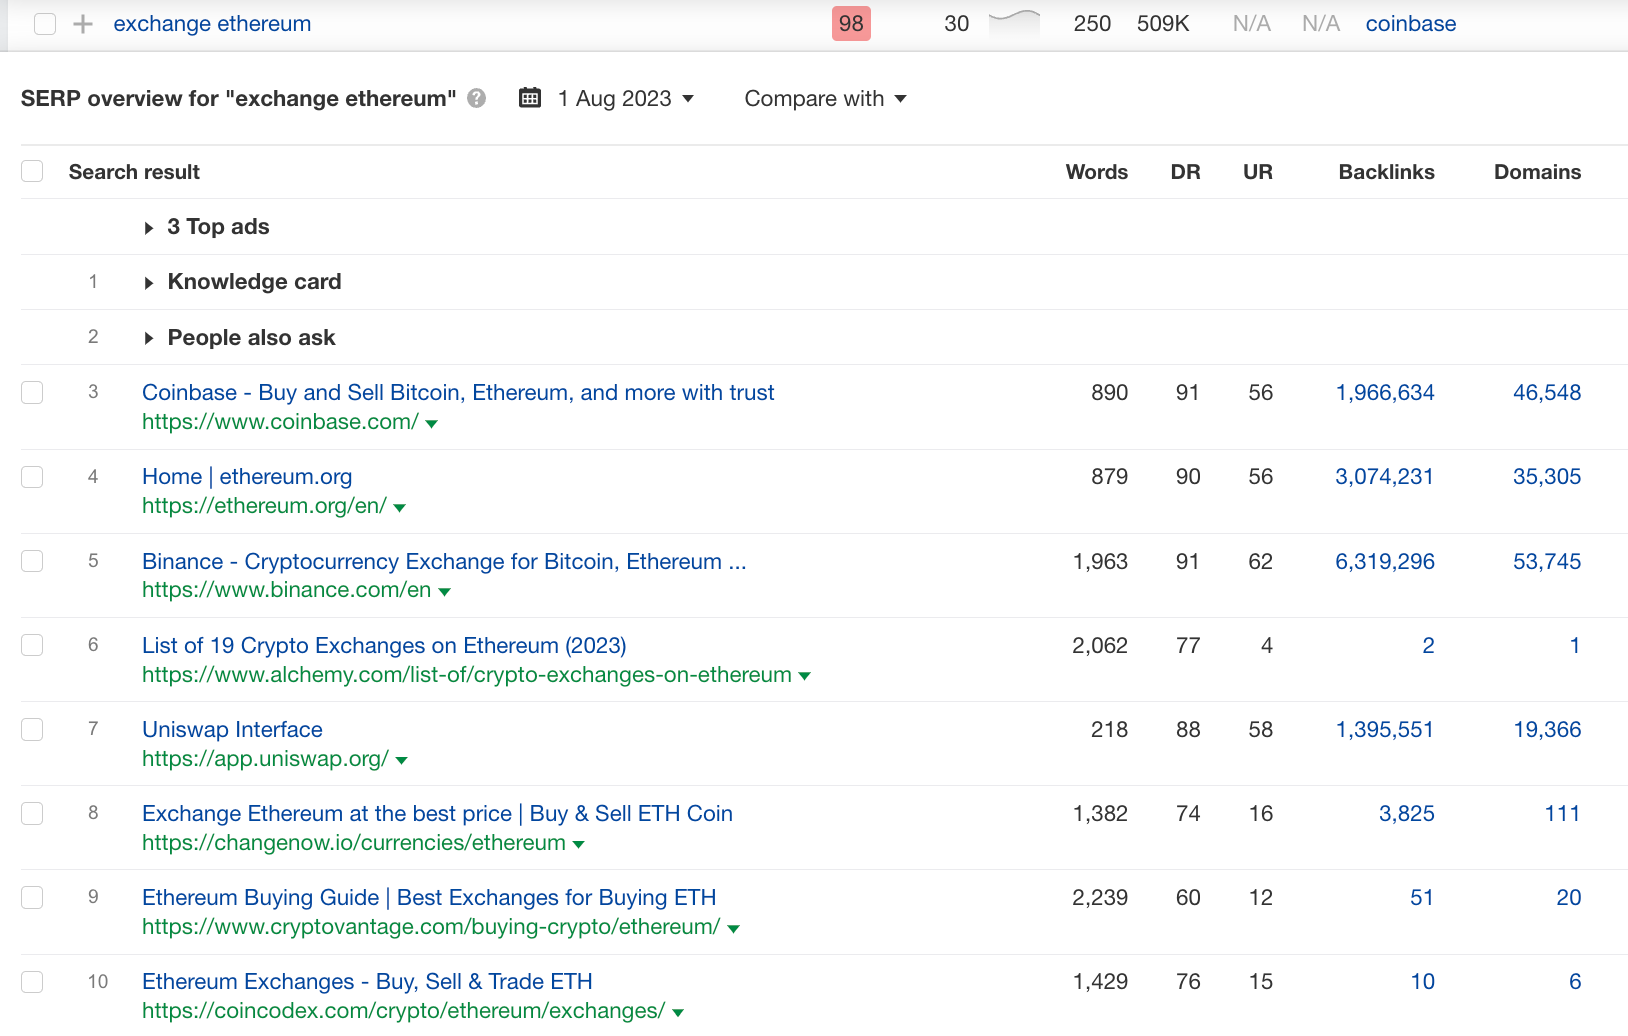
Task: Click the Backlinks column header
Action: (x=1386, y=172)
